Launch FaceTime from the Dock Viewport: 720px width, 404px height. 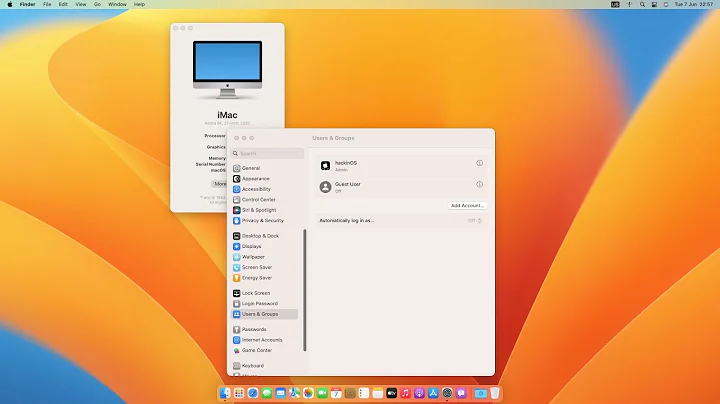[x=322, y=393]
